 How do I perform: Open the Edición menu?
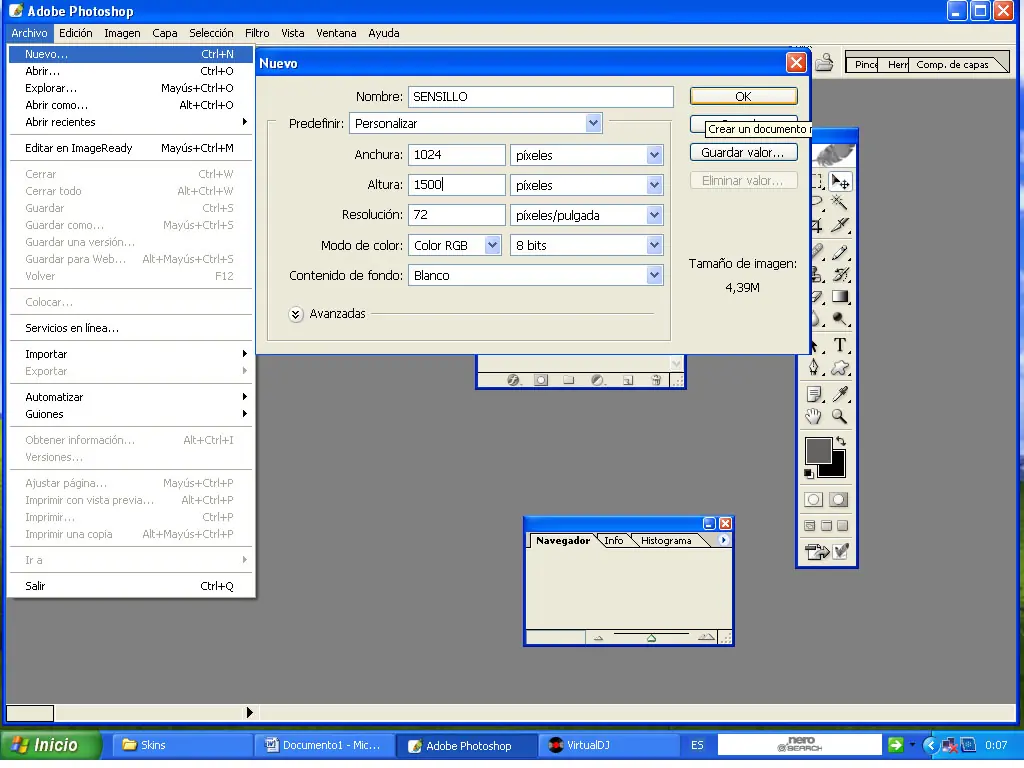(x=76, y=33)
